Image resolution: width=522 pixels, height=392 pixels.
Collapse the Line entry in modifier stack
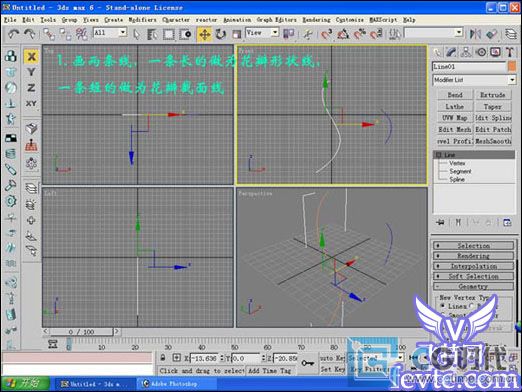(x=439, y=155)
